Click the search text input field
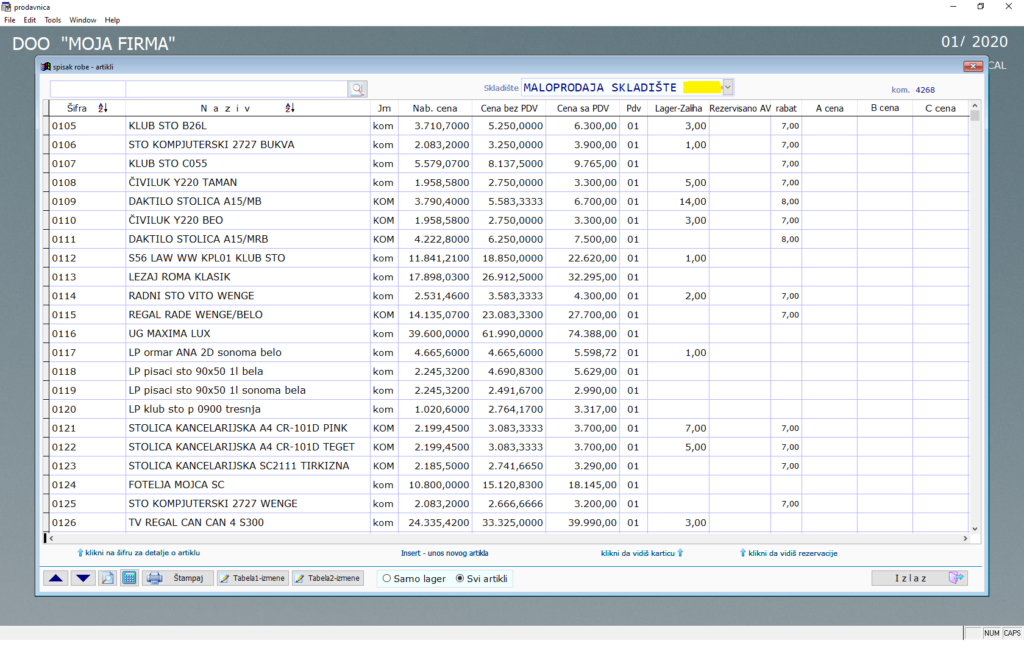Image resolution: width=1024 pixels, height=657 pixels. pos(236,89)
